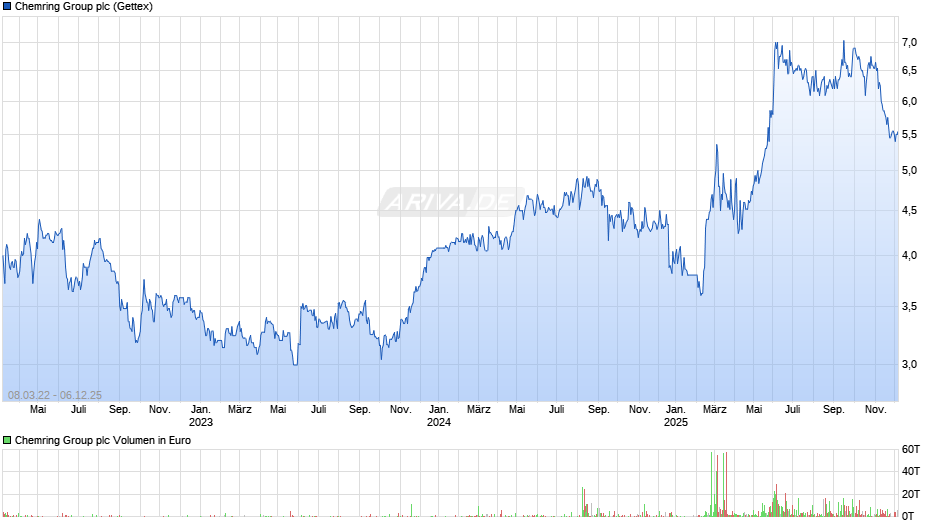Click the 7,0 price axis label
Image resolution: width=940 pixels, height=526 pixels.
pos(909,42)
